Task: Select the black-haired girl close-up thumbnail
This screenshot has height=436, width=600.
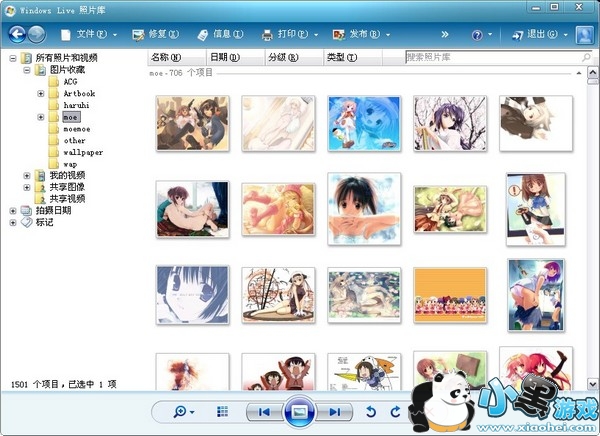Action: [364, 209]
